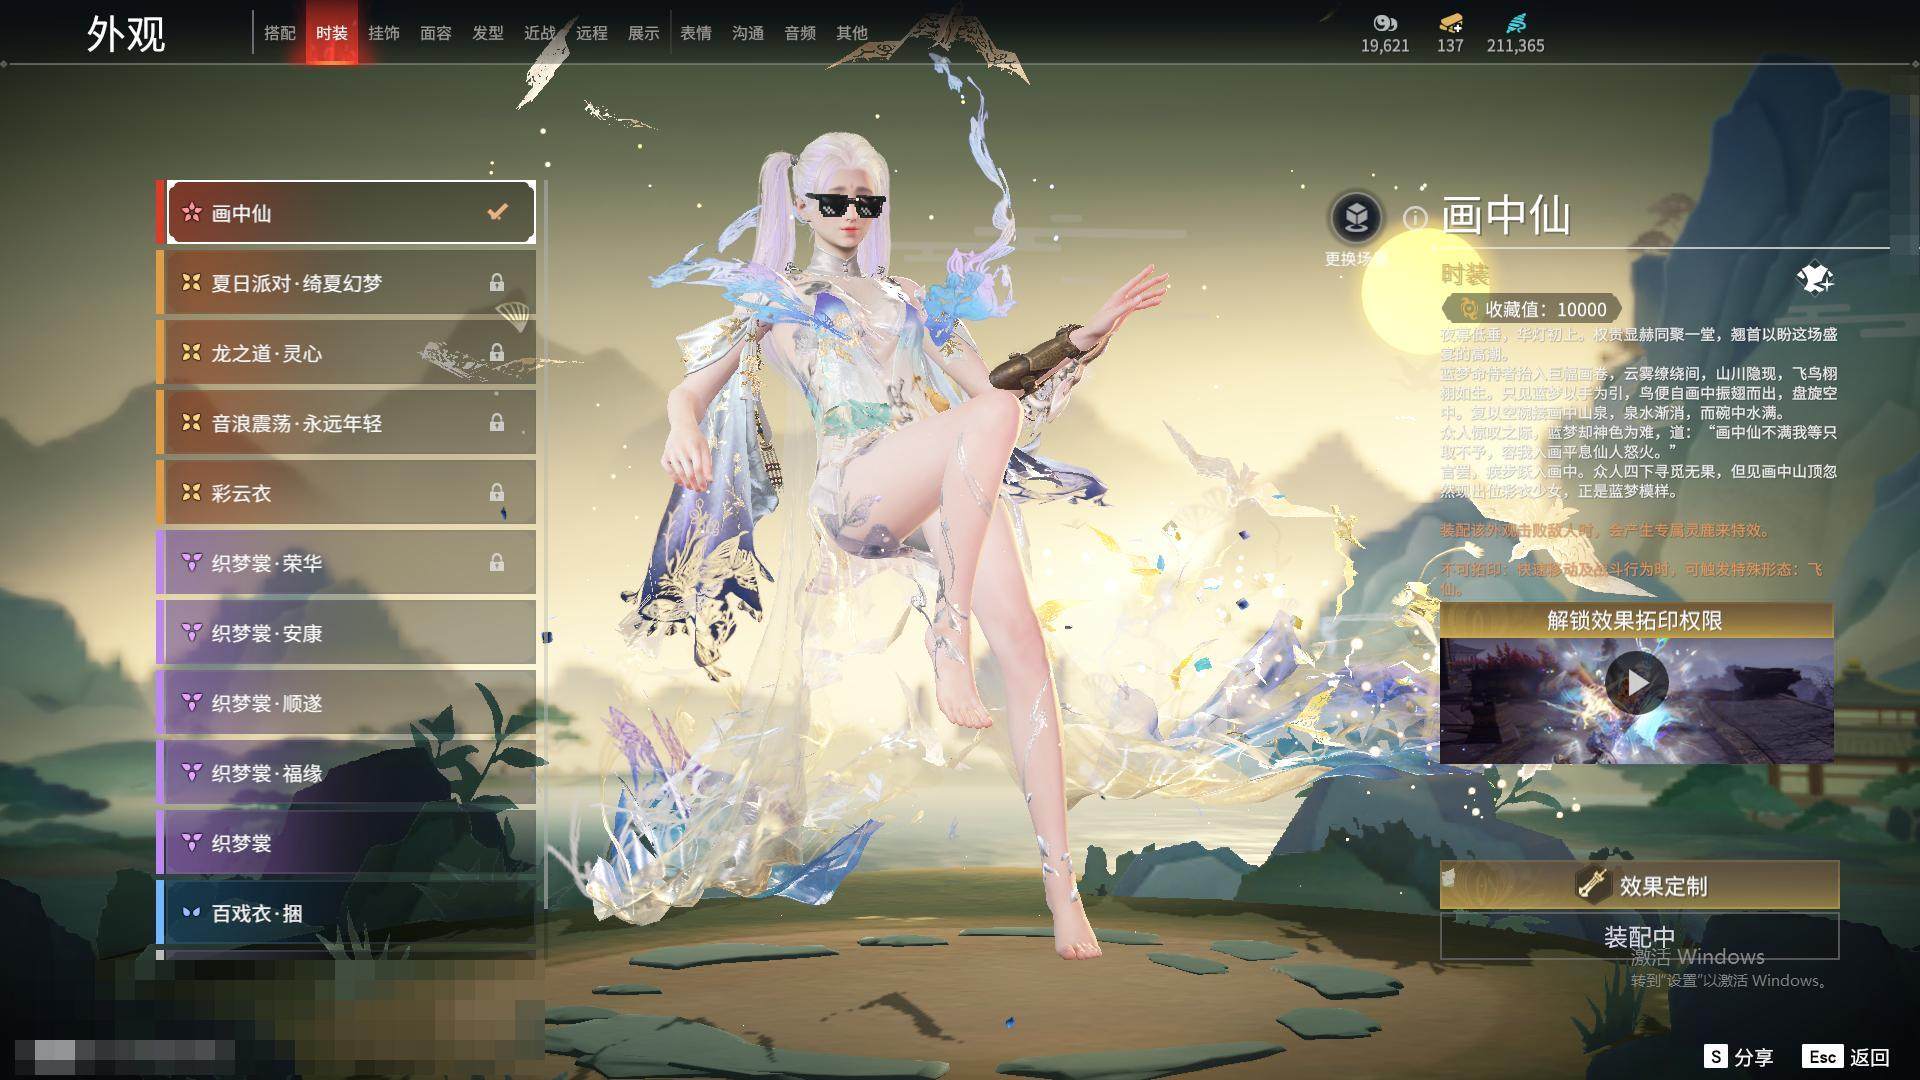The width and height of the screenshot is (1920, 1080).
Task: Click the gold ingot currency icon
Action: point(1450,23)
